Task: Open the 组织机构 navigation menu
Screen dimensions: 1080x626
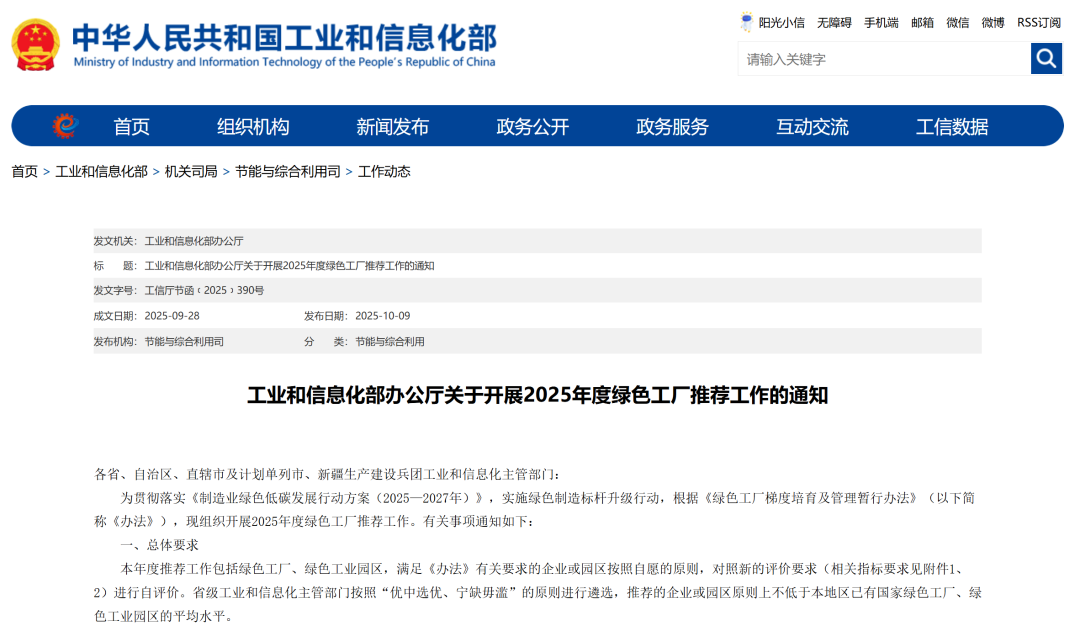Action: 250,126
